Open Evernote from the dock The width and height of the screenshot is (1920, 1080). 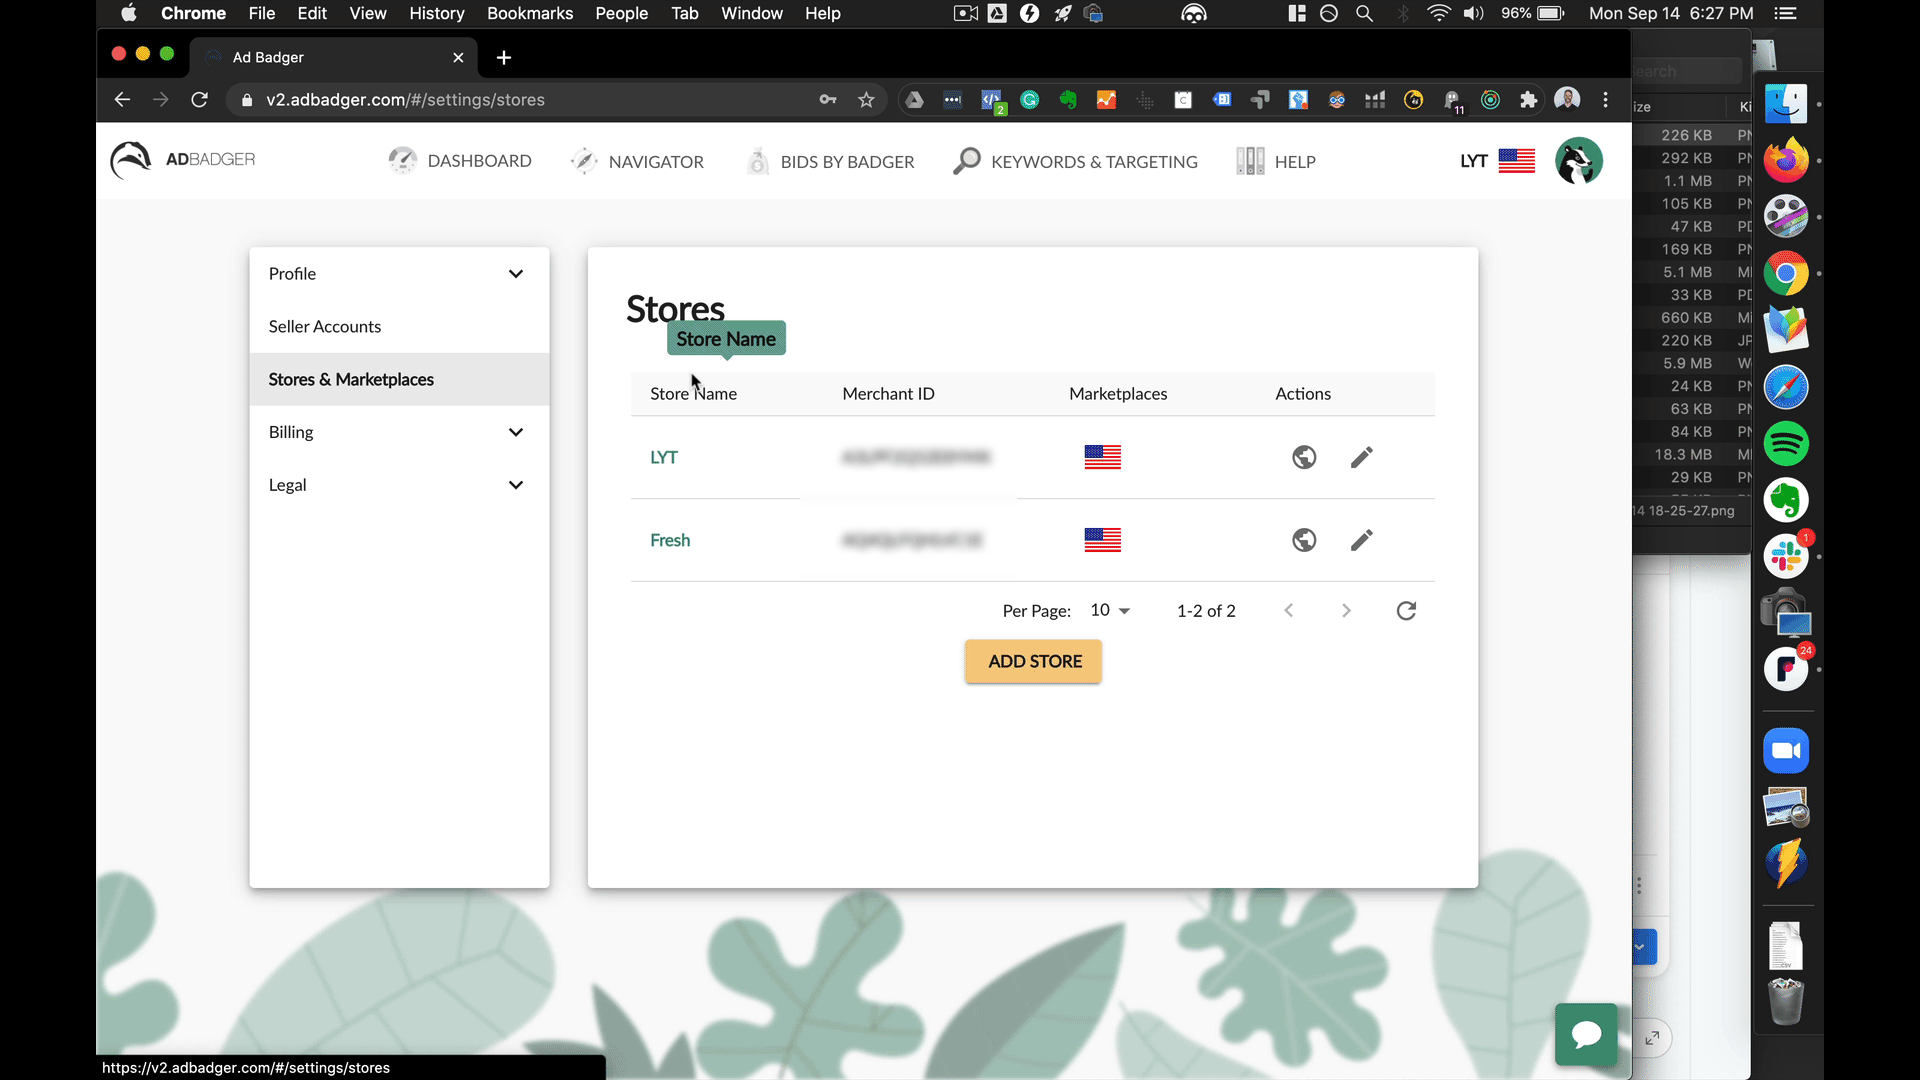tap(1786, 500)
